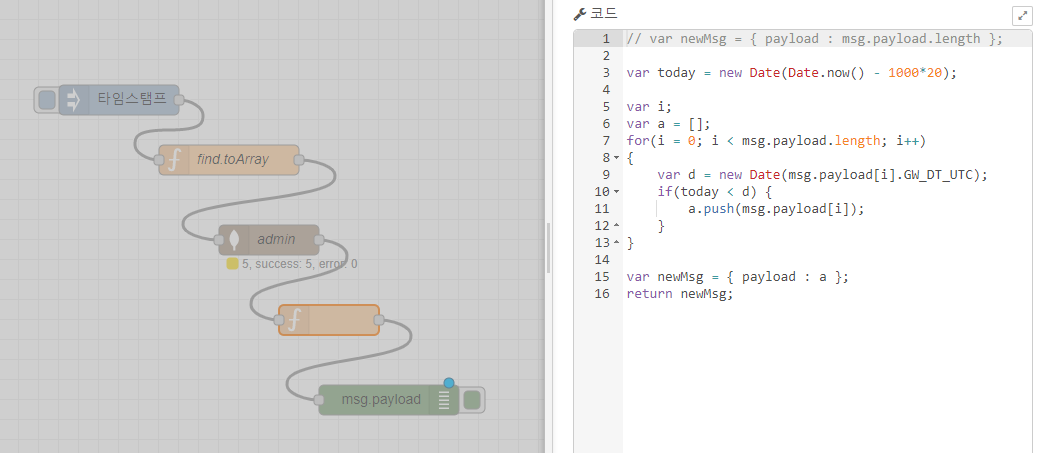Click the 'a.push(msg.payload[i]);' code line
Image resolution: width=1051 pixels, height=453 pixels.
[776, 209]
